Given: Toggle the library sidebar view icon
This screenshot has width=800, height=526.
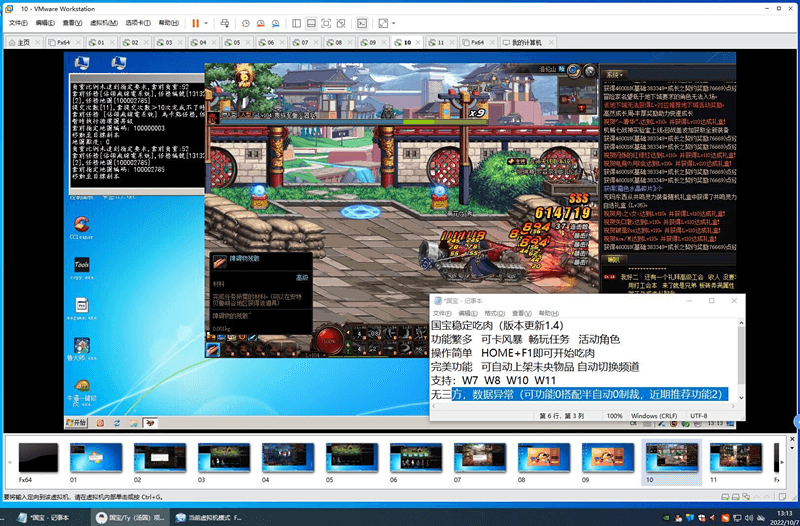Looking at the screenshot, I should coord(296,23).
